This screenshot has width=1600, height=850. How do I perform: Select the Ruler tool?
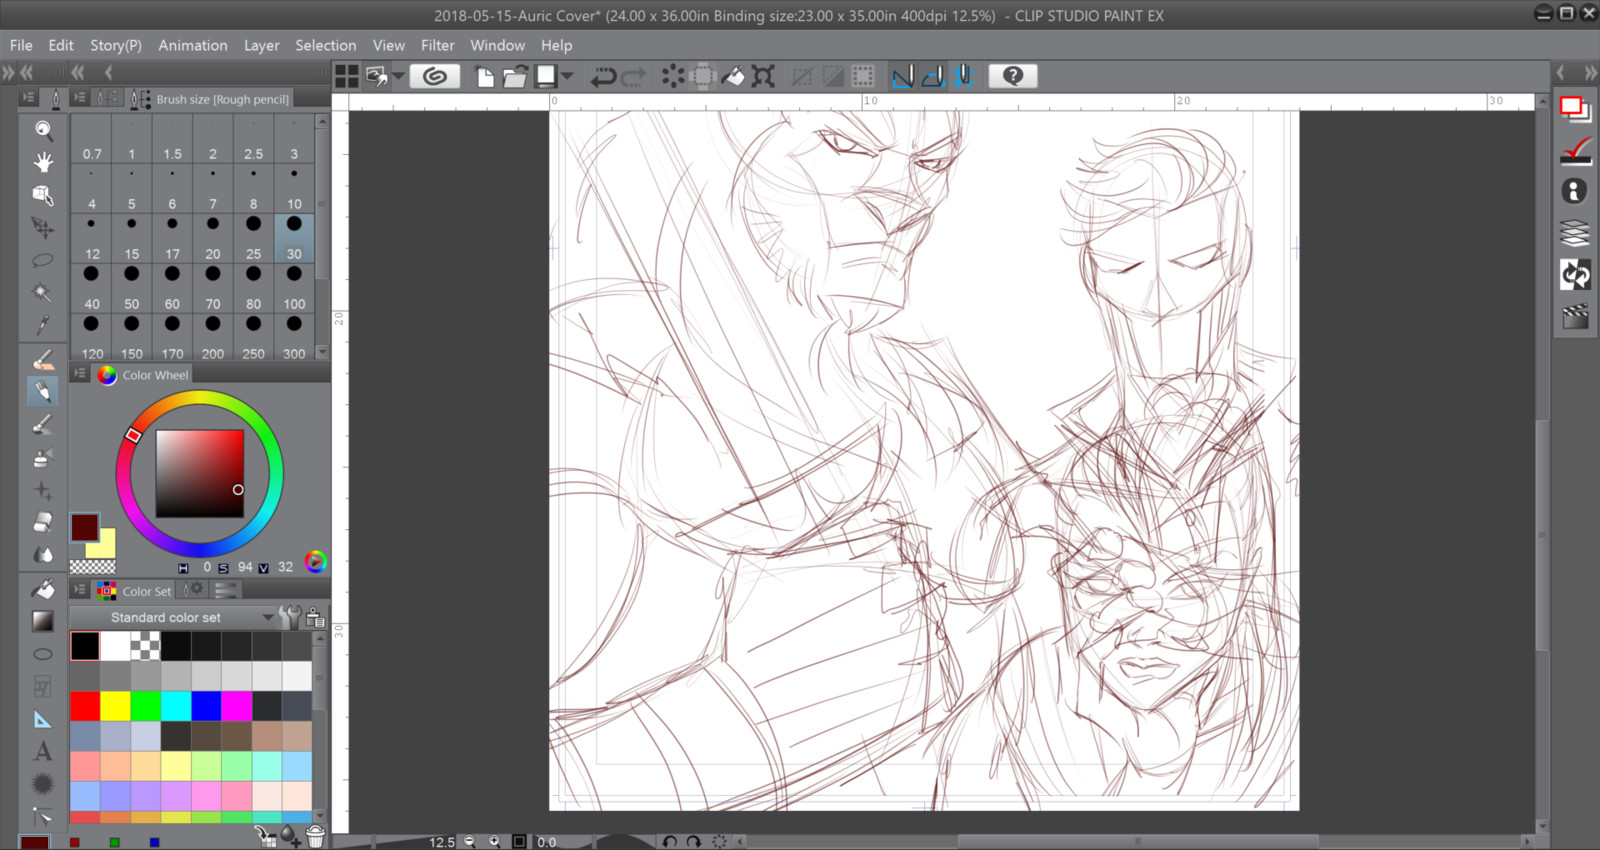43,719
